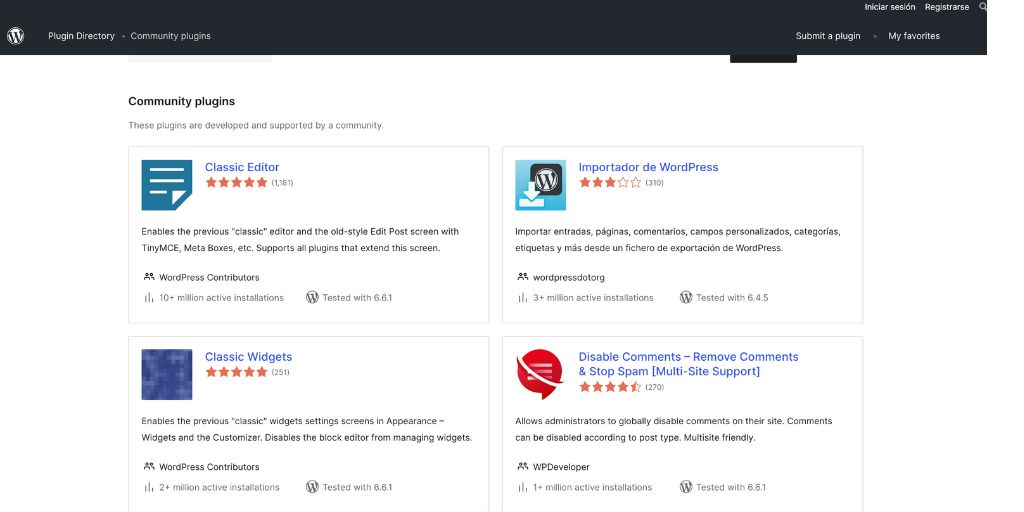The height and width of the screenshot is (512, 1024).
Task: Open the Classic Widgets title link
Action: point(249,357)
